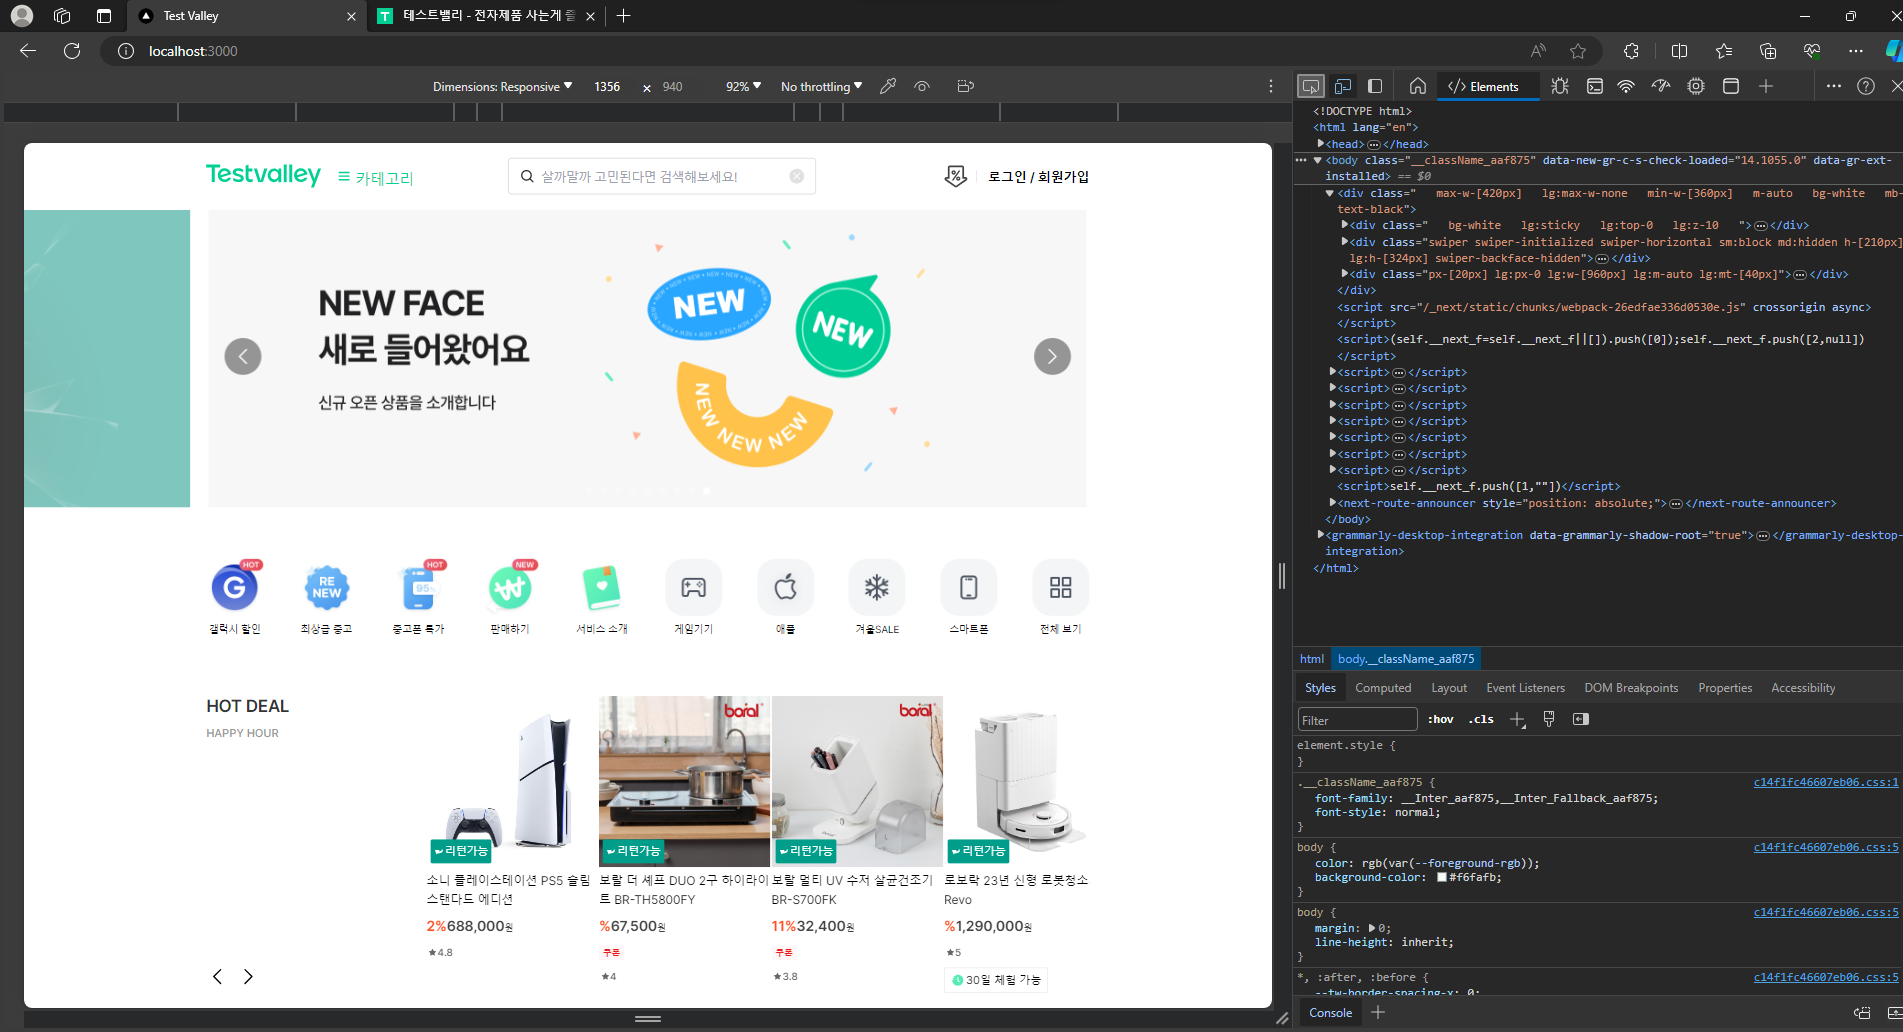Go to next banner slide arrow
Screen dimensions: 1903x1032
coord(1052,356)
